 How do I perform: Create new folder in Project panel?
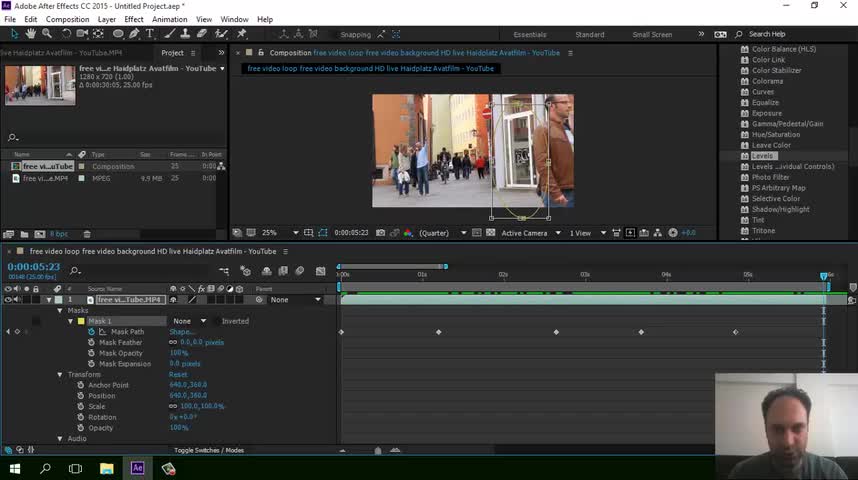point(25,234)
